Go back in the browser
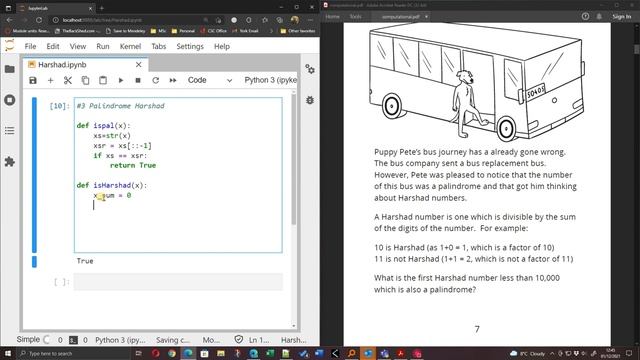Screen dimensions: 640x360 pos(9,20)
